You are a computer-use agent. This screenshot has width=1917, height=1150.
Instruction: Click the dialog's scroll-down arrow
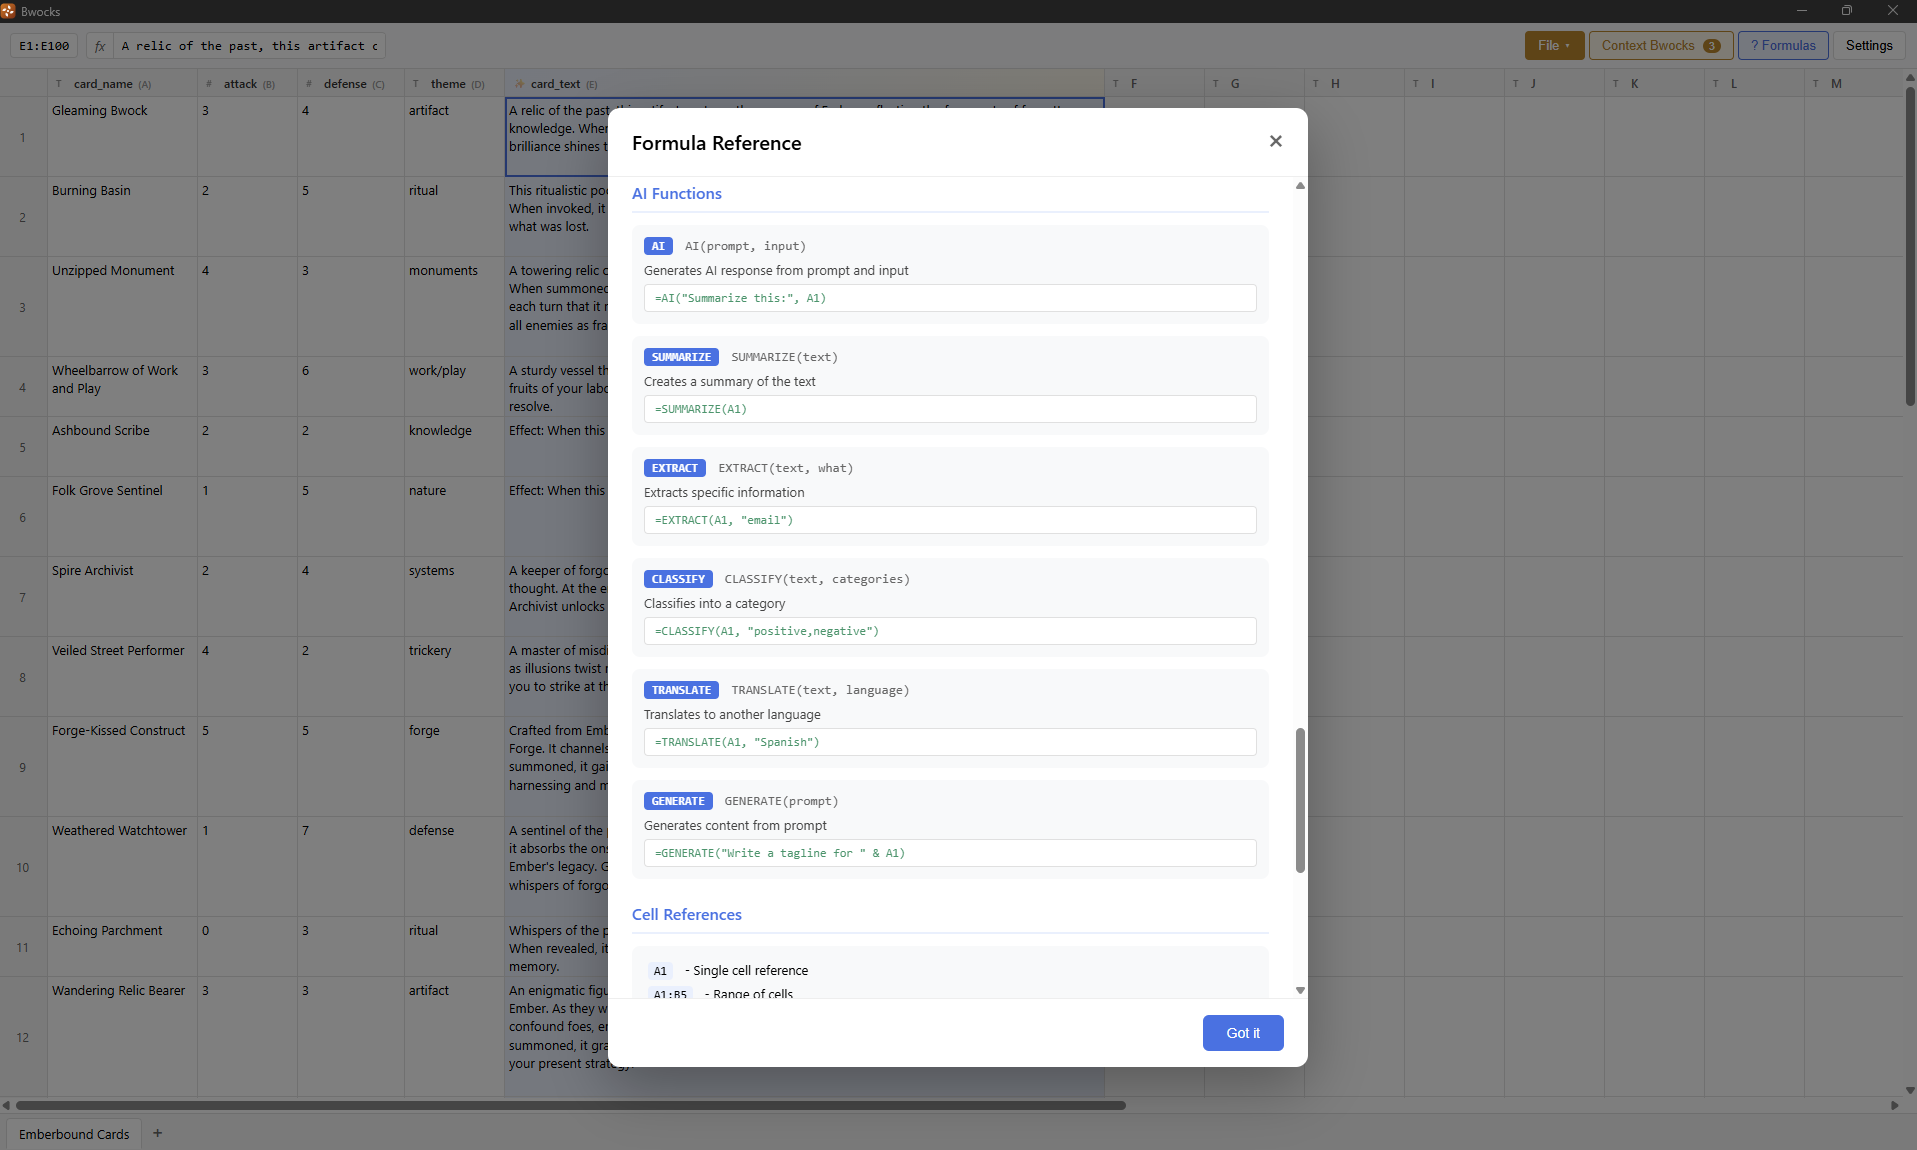tap(1300, 990)
